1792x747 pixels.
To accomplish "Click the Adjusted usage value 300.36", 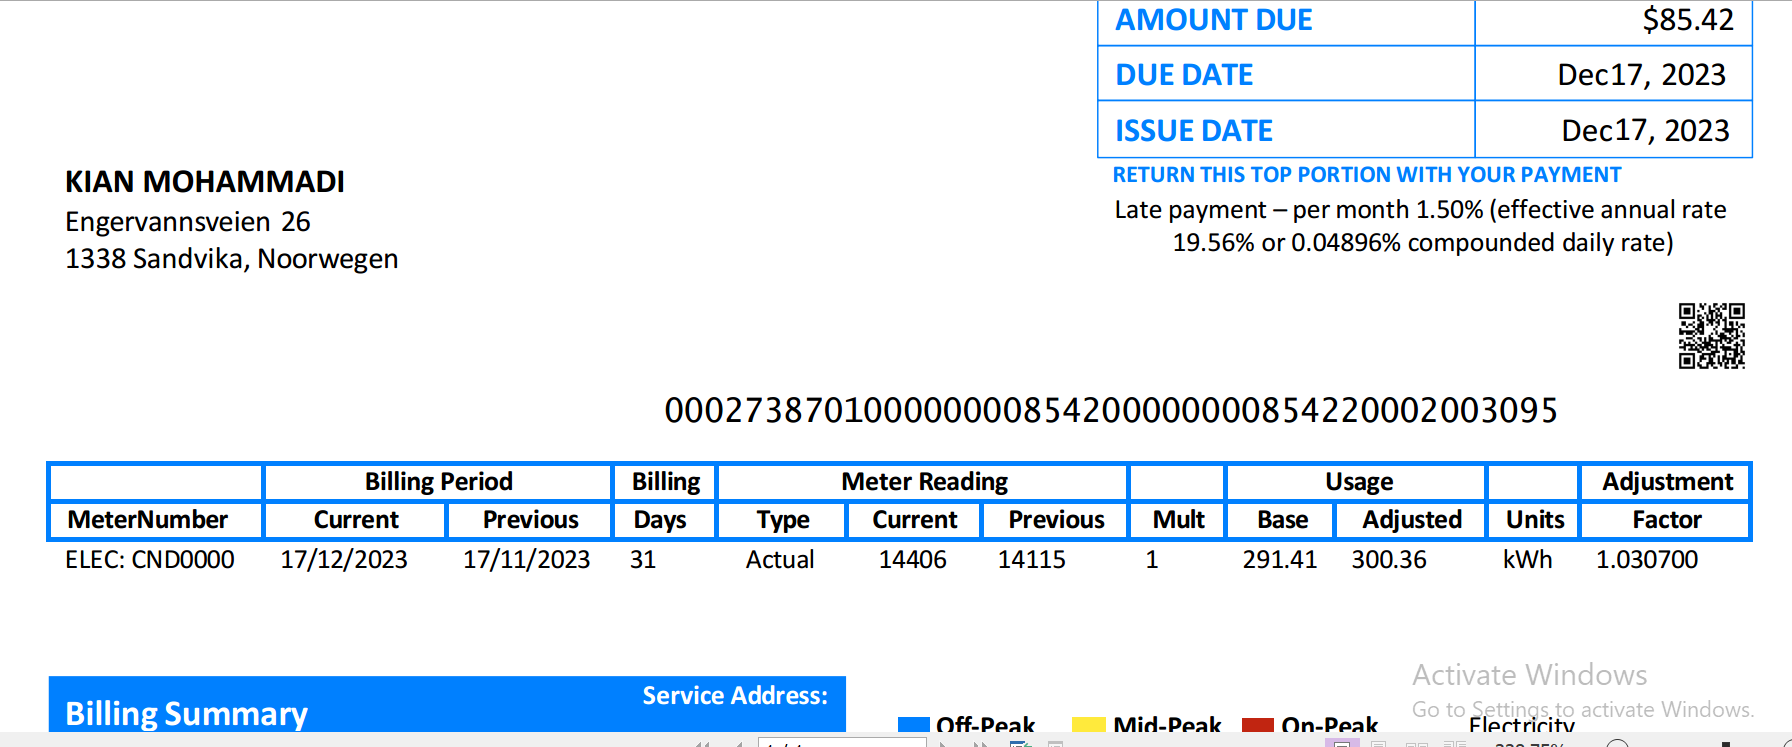I will pos(1389,559).
